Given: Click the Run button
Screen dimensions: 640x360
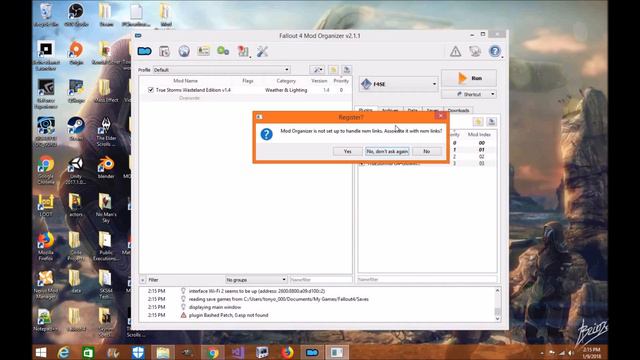Looking at the screenshot, I should coord(469,78).
